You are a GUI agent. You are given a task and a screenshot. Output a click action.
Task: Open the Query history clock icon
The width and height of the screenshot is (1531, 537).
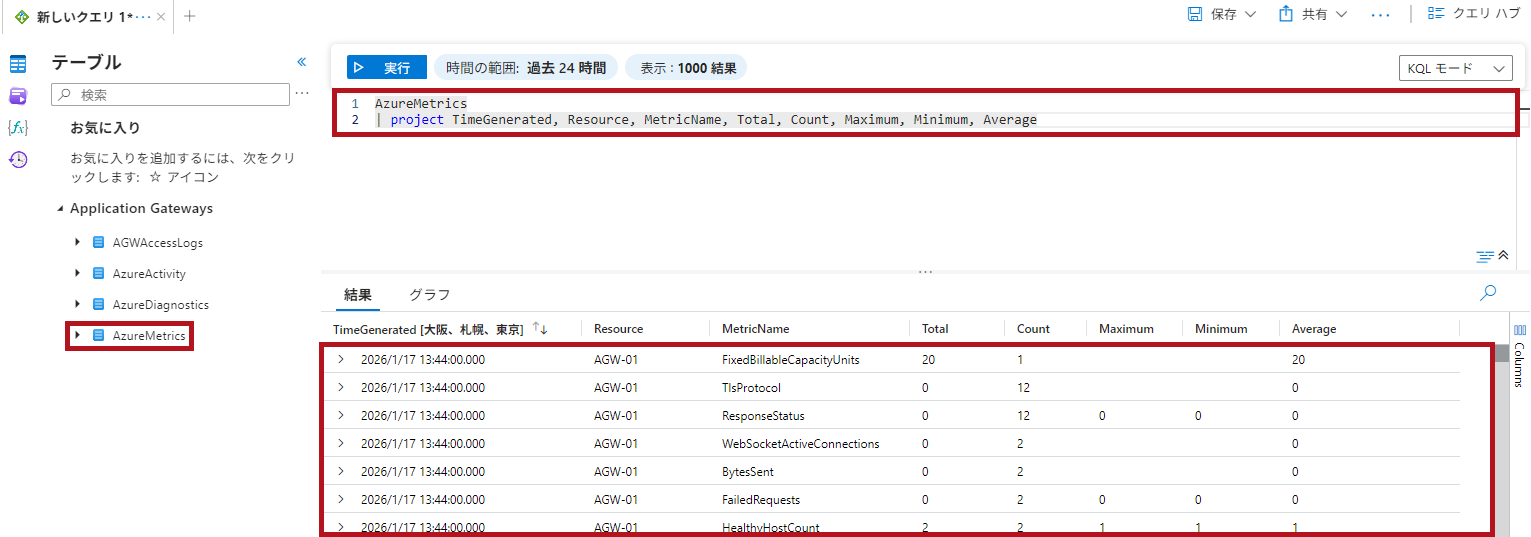point(18,160)
